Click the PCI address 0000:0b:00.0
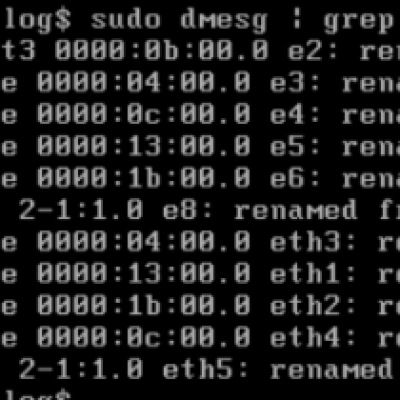The width and height of the screenshot is (400, 400). tap(161, 51)
